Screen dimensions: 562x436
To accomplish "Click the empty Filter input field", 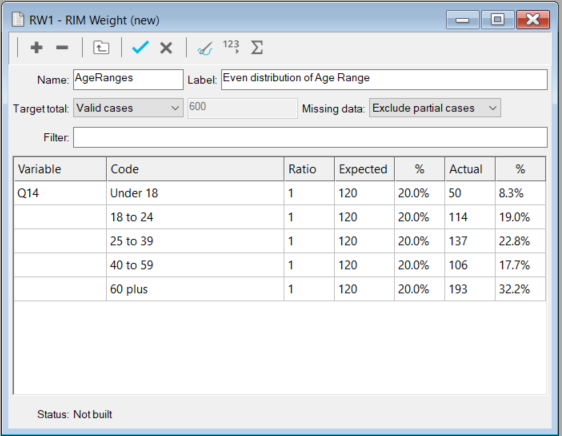I will pos(310,137).
